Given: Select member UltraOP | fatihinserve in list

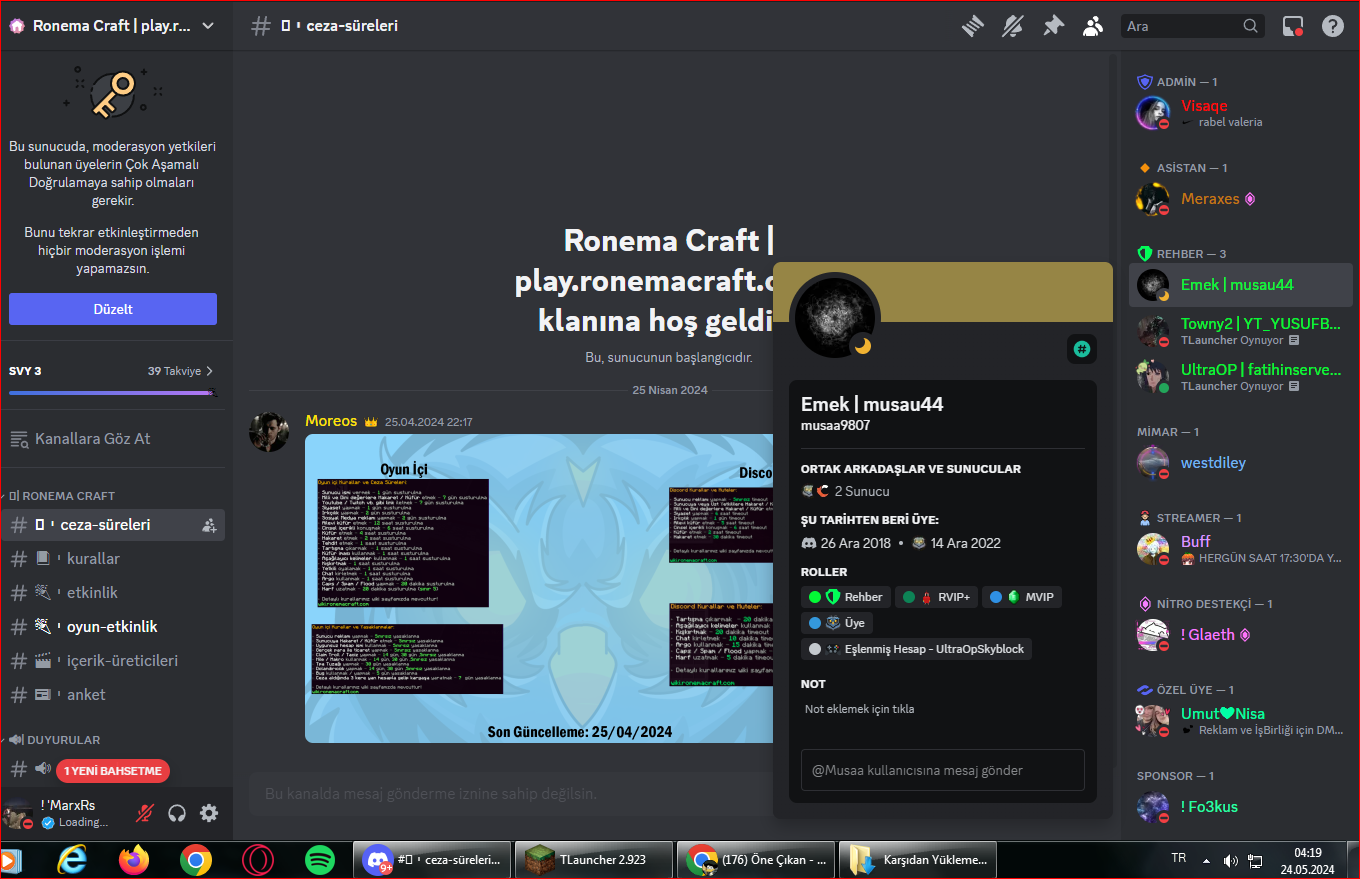Looking at the screenshot, I should pos(1240,376).
